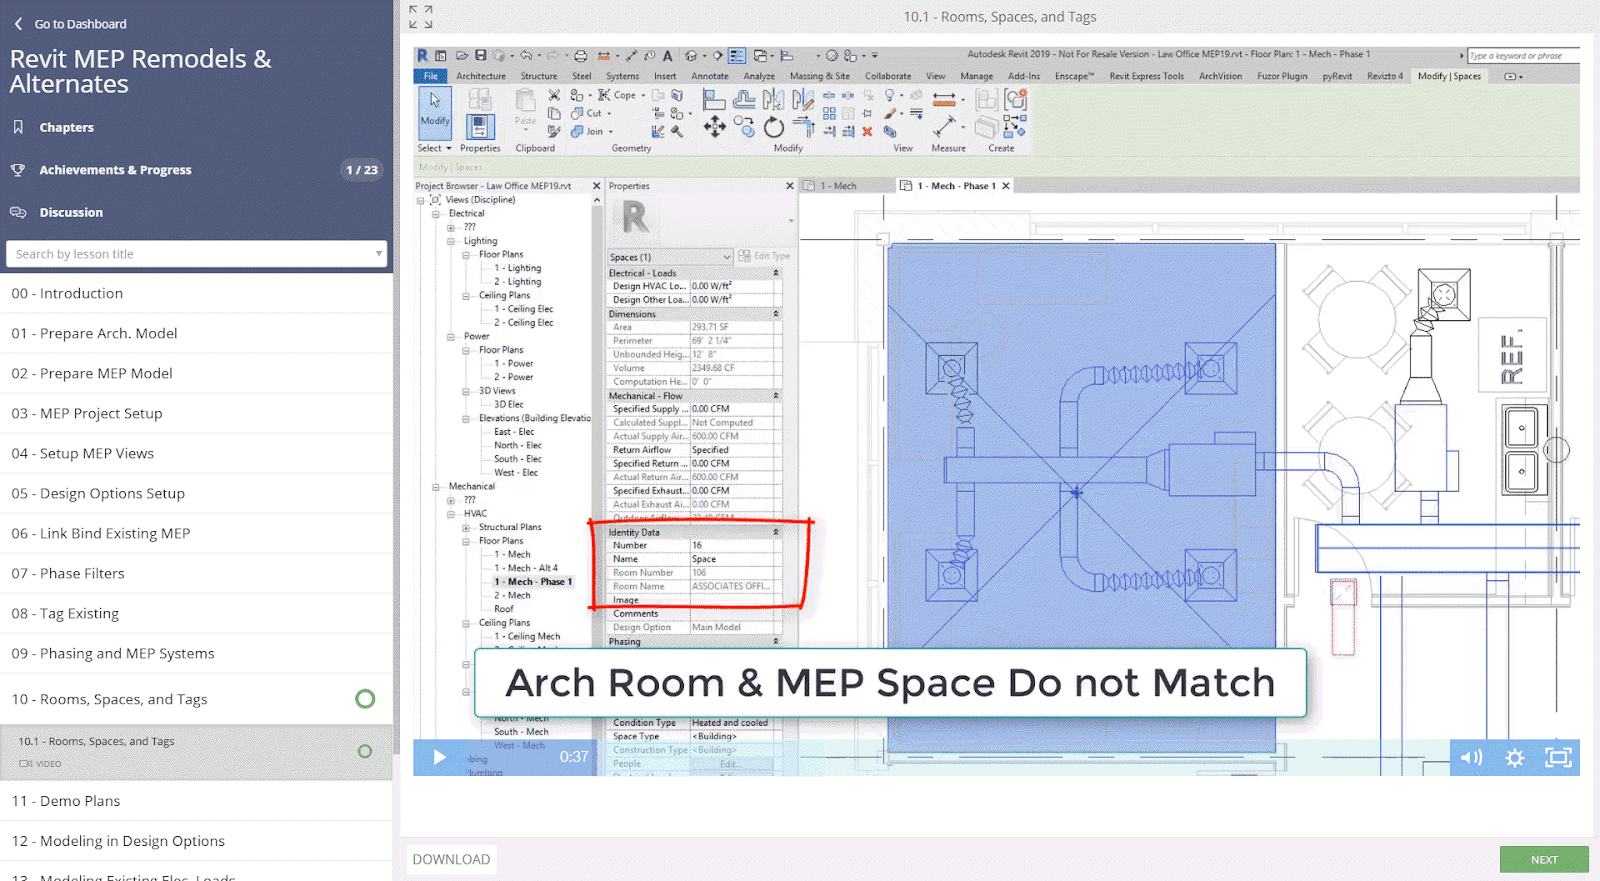The width and height of the screenshot is (1600, 881).
Task: Close the Properties palette
Action: click(x=790, y=186)
